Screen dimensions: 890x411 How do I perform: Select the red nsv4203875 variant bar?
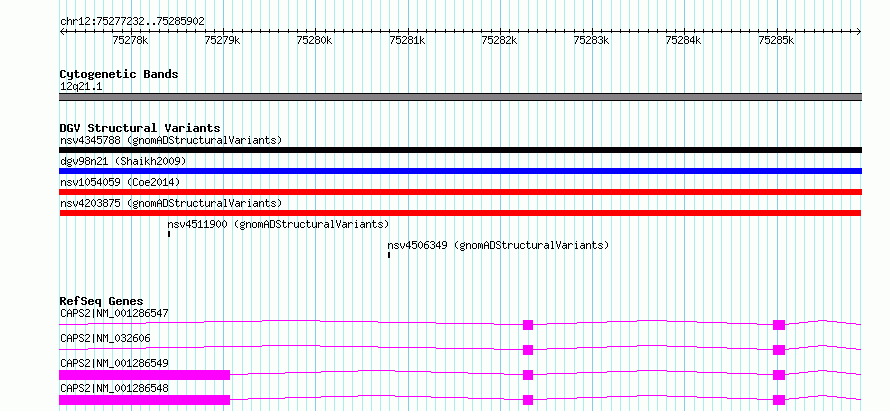click(x=460, y=213)
